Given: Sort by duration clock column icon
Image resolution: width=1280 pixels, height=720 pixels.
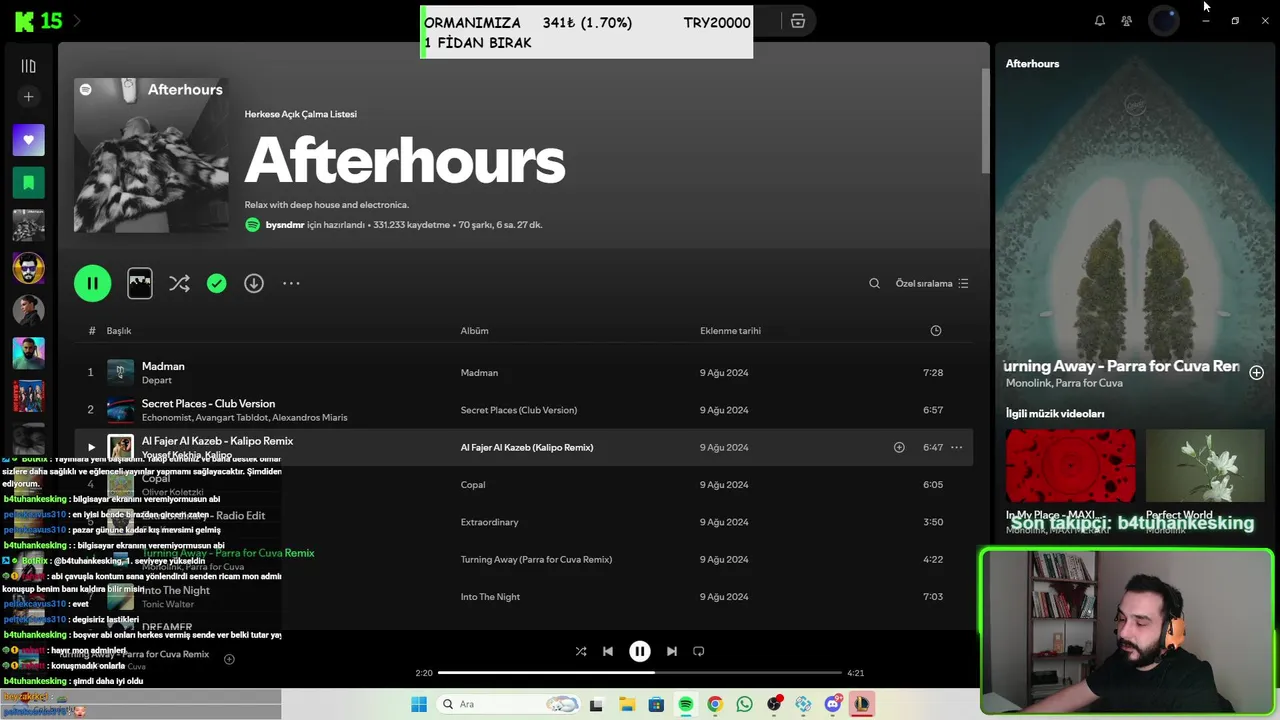Looking at the screenshot, I should pos(936,331).
